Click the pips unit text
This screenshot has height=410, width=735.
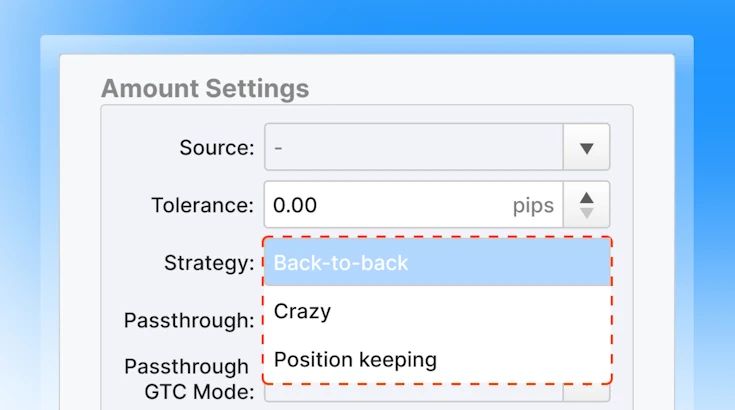pos(533,206)
